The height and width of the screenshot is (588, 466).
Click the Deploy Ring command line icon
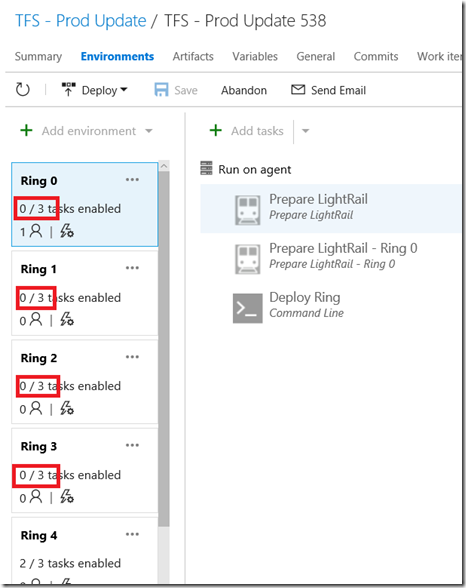point(247,308)
